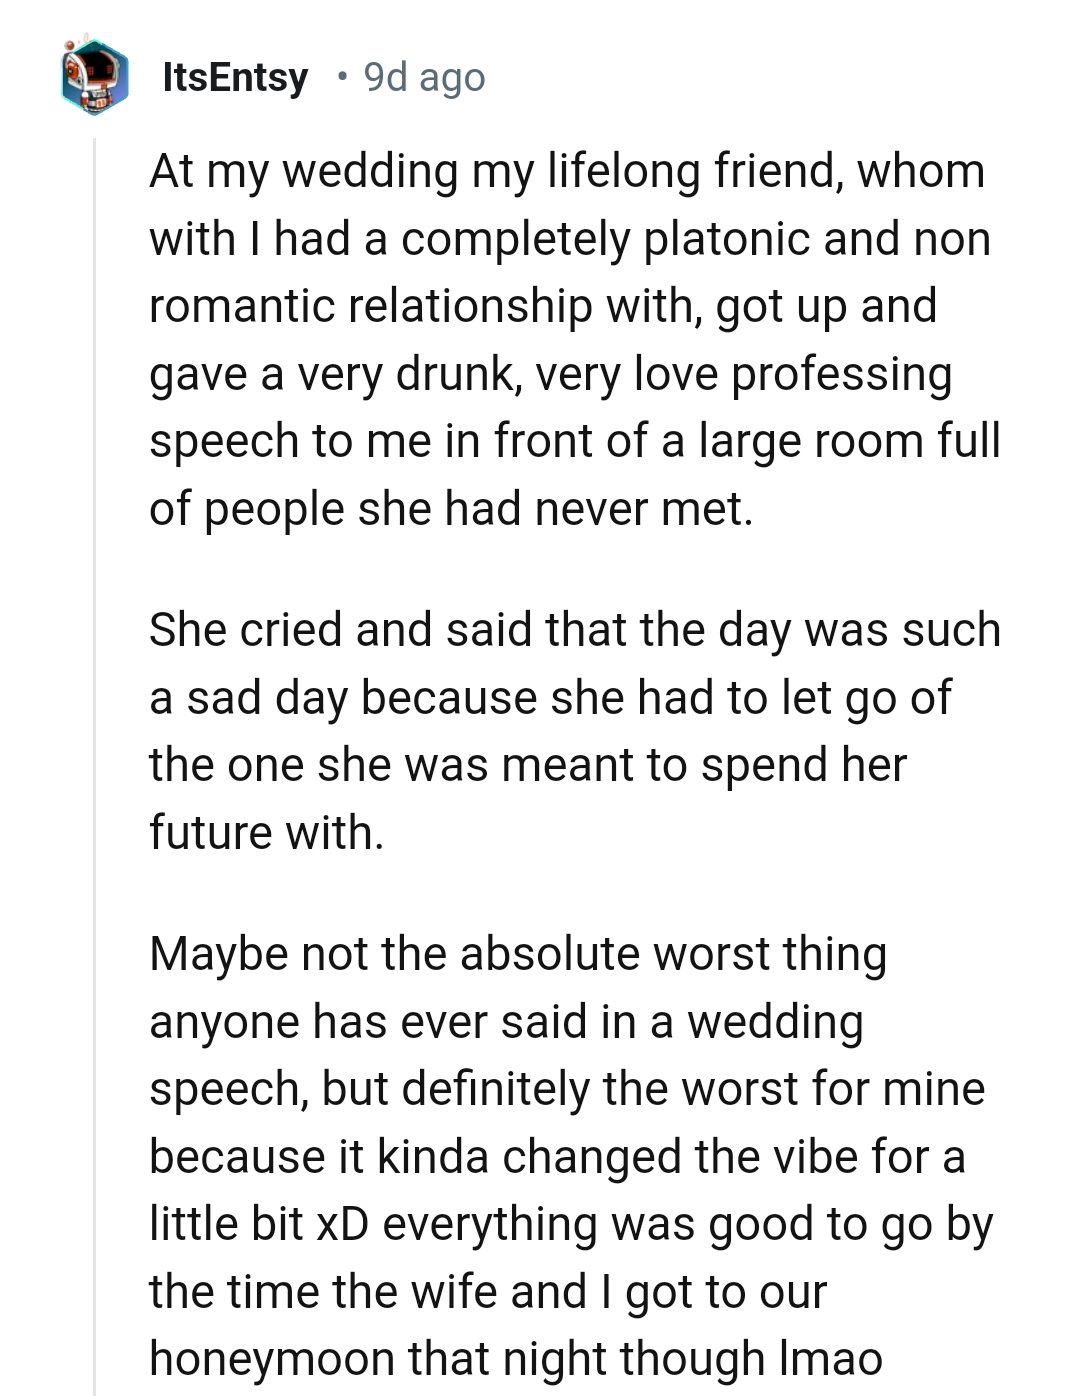Click the line reading "future with."

[266, 833]
